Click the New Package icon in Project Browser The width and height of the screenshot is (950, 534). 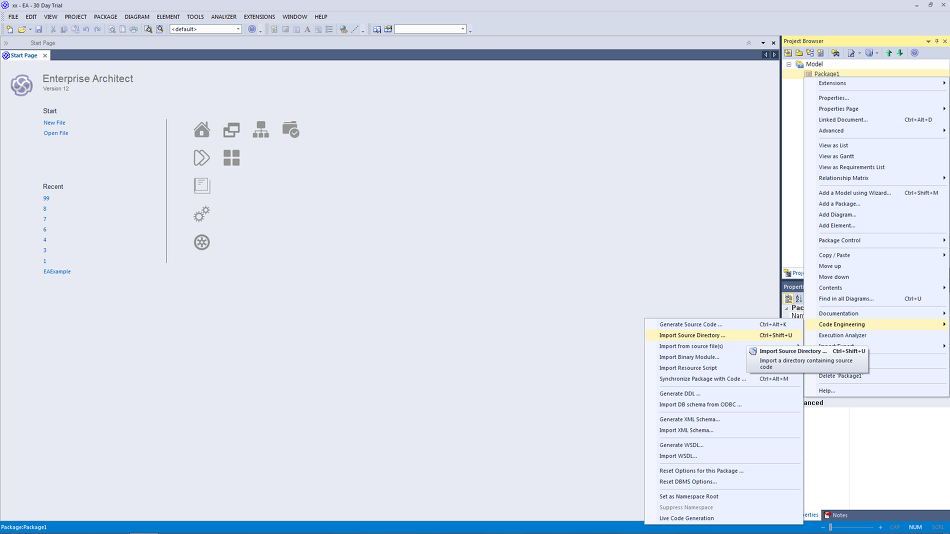(799, 53)
